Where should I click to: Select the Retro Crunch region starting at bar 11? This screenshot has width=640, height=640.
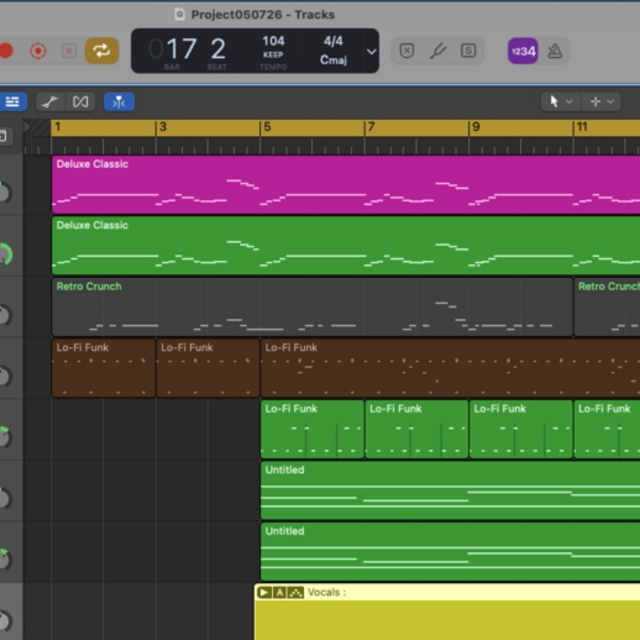(607, 307)
